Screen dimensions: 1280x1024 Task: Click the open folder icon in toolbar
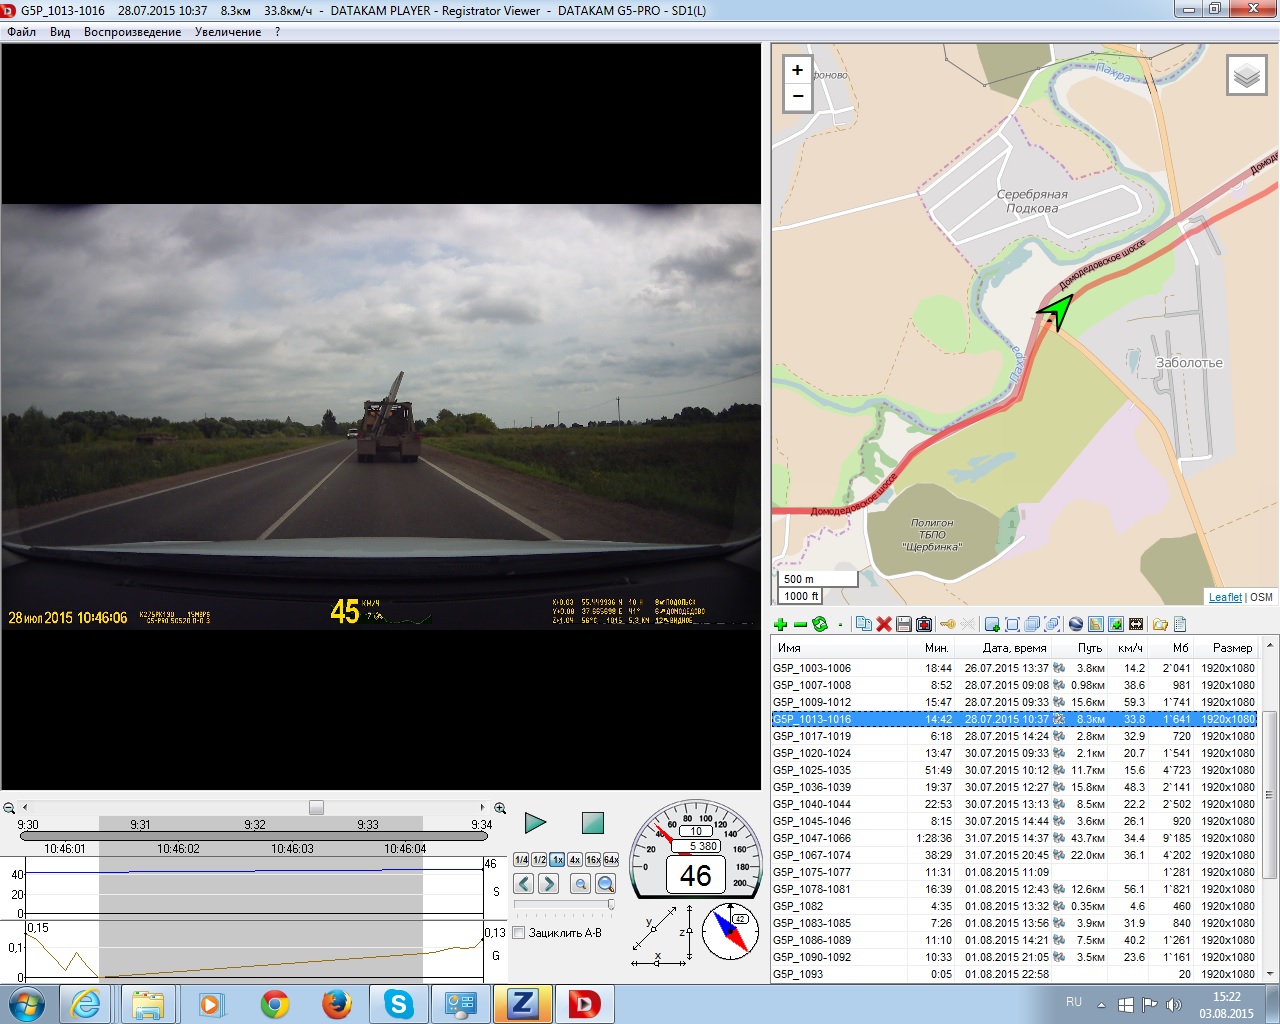point(1160,624)
